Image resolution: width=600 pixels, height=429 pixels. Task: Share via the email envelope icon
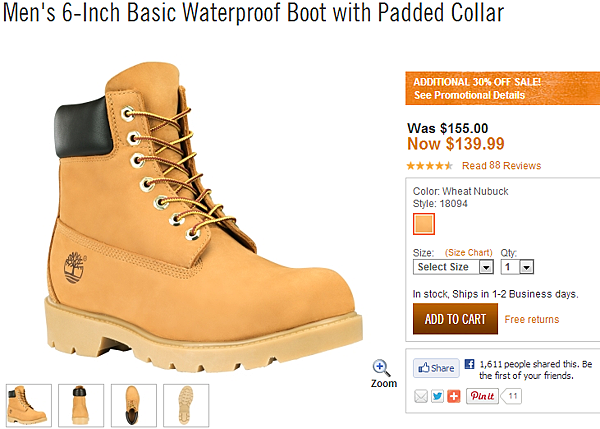421,396
